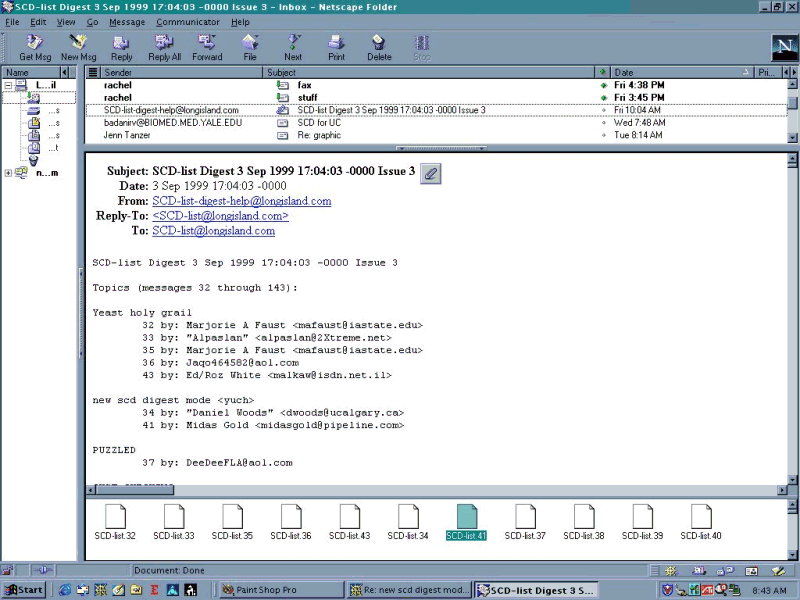Toggle read status of rachel's stuff message

point(603,98)
